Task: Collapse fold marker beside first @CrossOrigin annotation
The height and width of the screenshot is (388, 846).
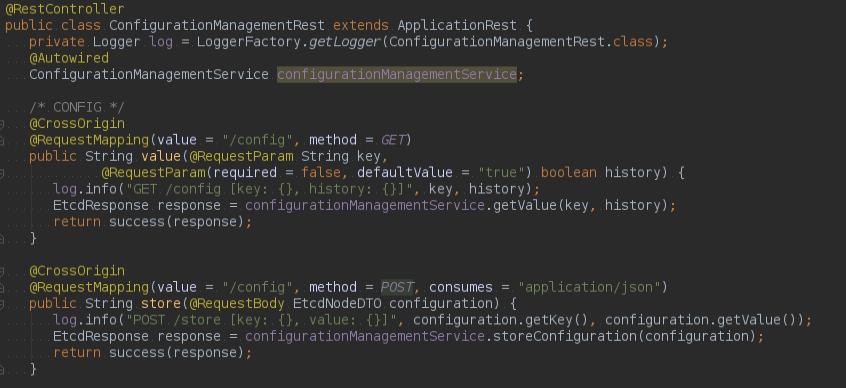Action: tap(2, 124)
